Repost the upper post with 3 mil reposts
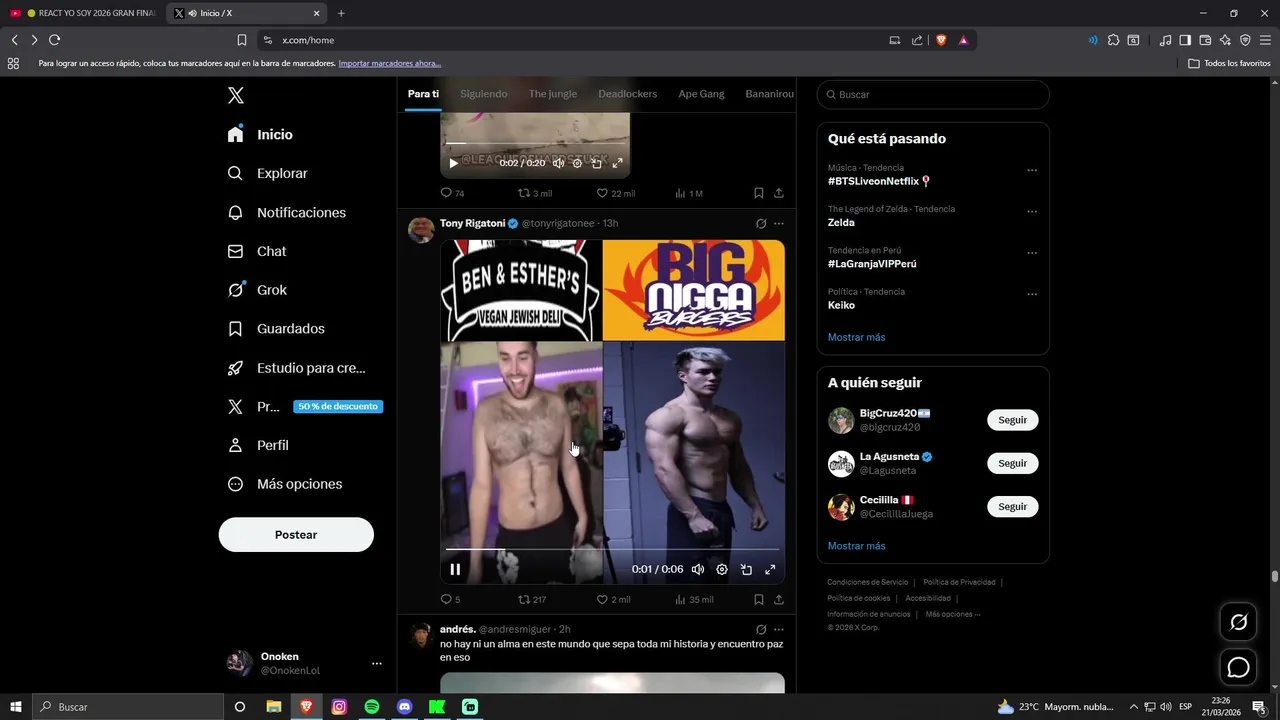This screenshot has width=1280, height=720. click(534, 193)
